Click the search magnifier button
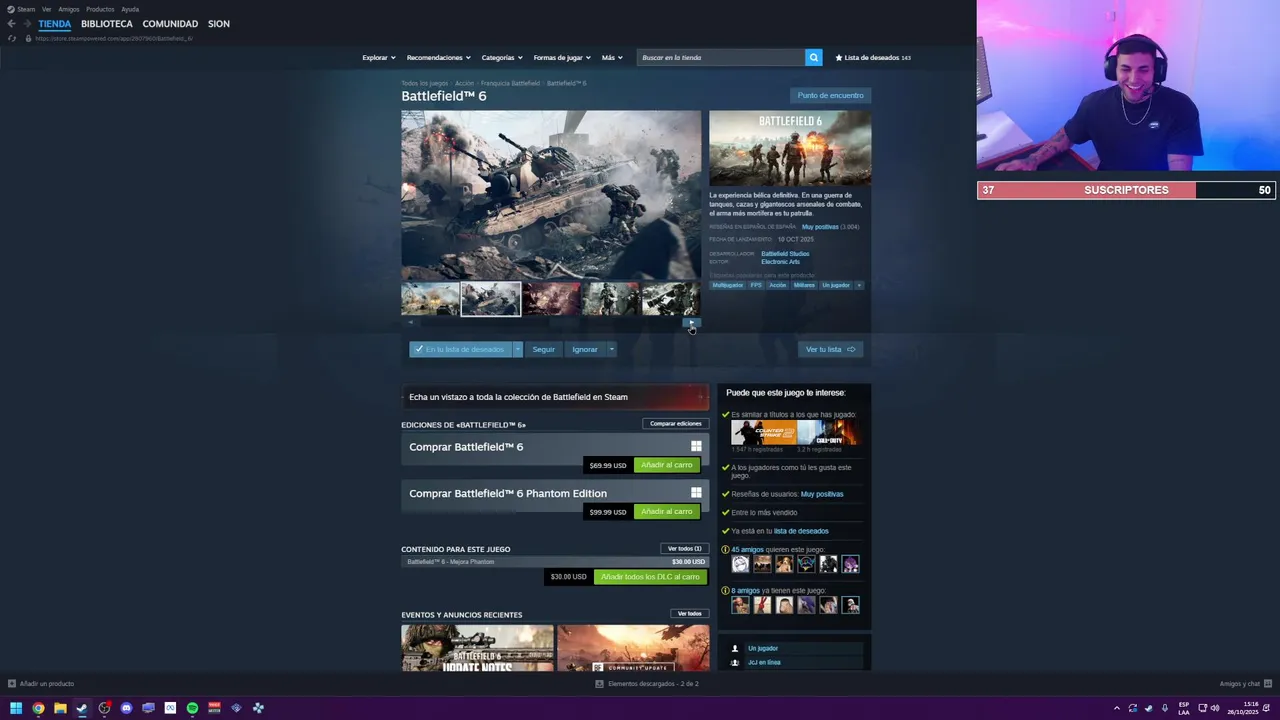 click(813, 58)
